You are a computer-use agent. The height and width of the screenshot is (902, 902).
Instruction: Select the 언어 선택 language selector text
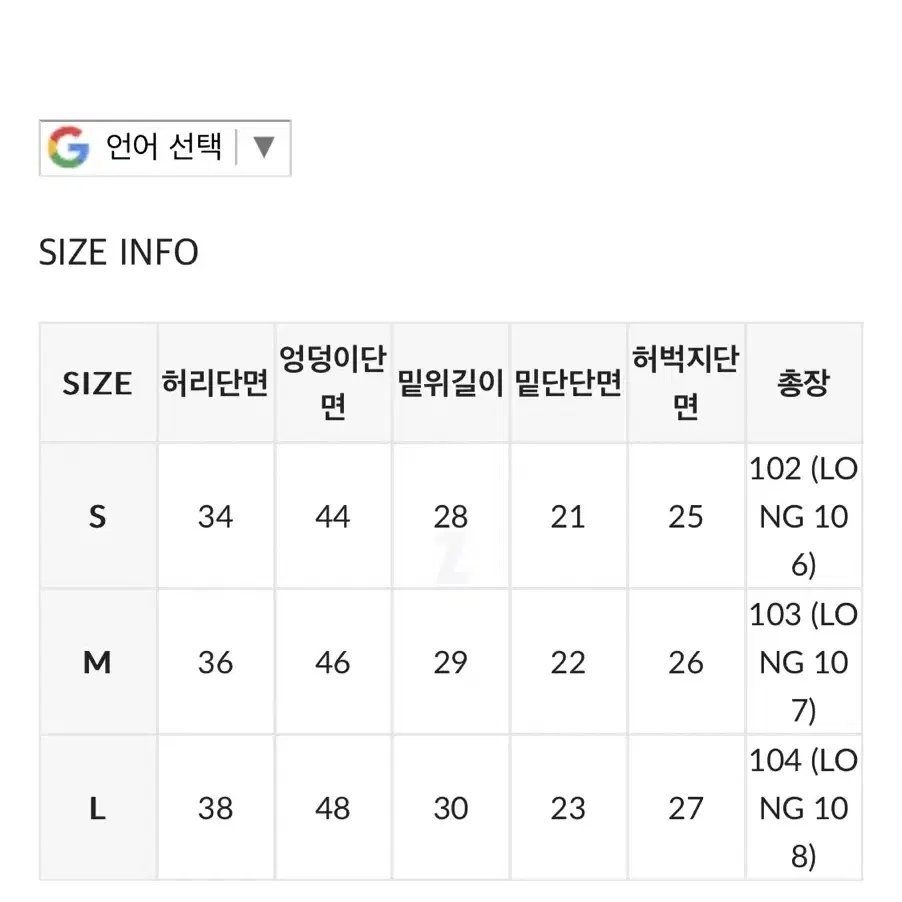coord(164,147)
